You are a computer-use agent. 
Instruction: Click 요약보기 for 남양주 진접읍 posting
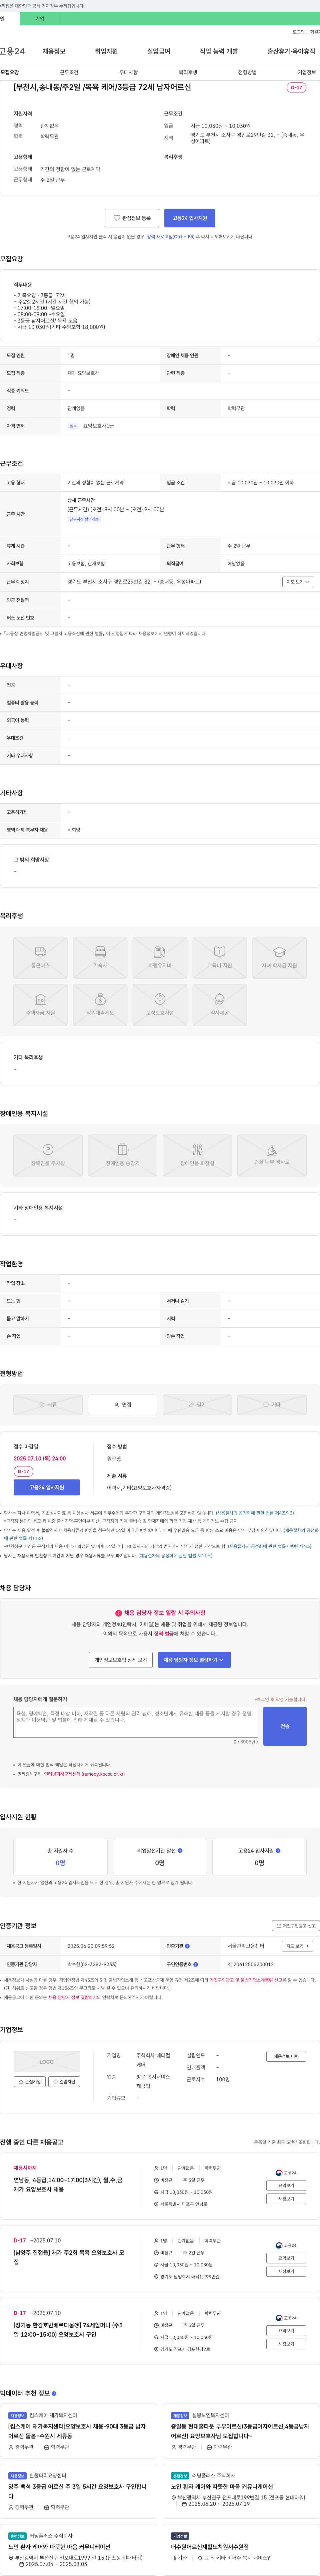pos(286,2258)
